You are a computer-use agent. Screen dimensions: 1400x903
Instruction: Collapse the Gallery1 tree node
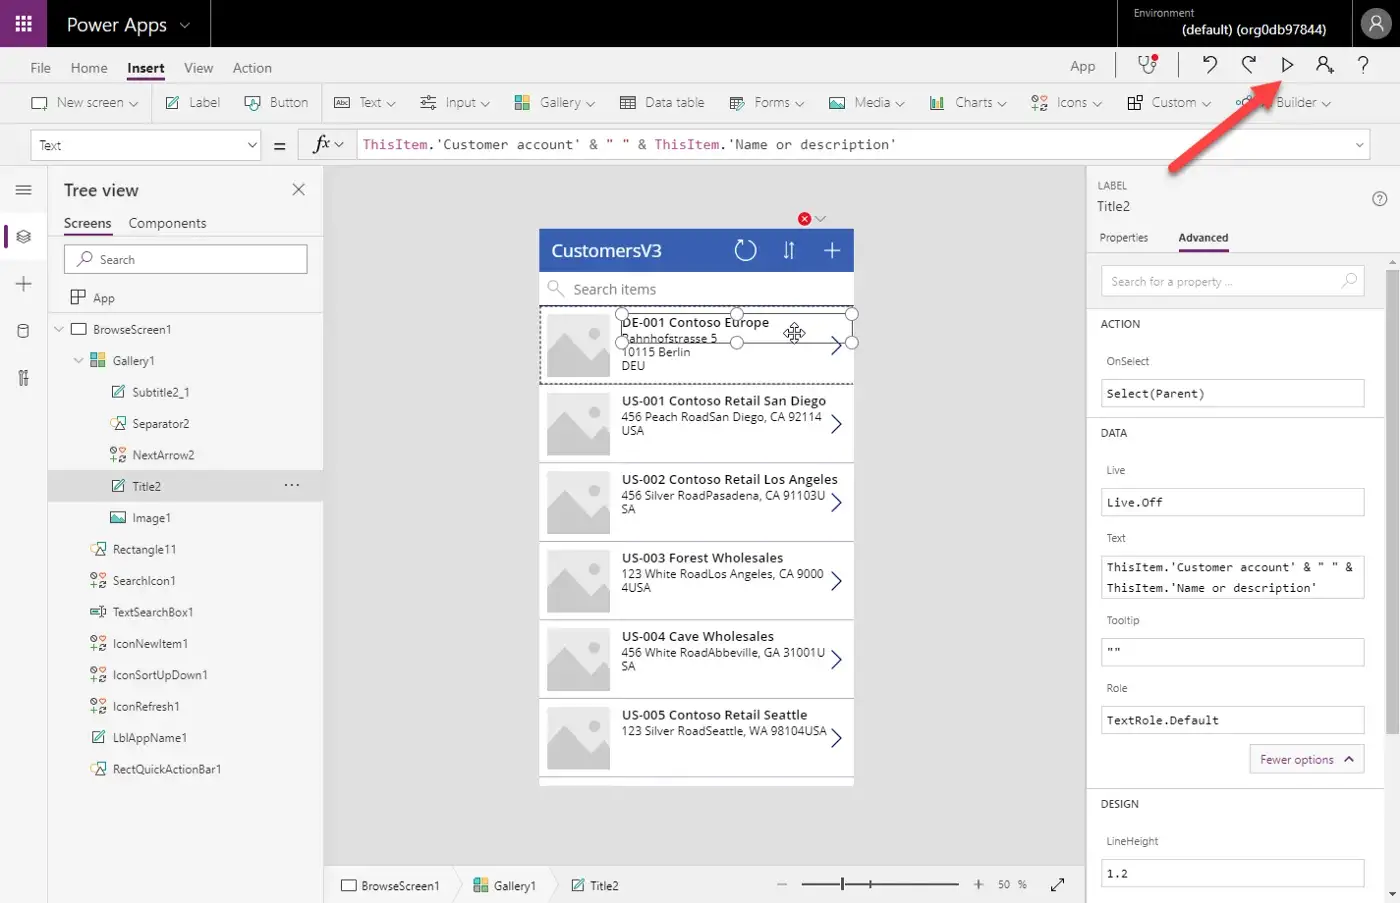pyautogui.click(x=78, y=360)
